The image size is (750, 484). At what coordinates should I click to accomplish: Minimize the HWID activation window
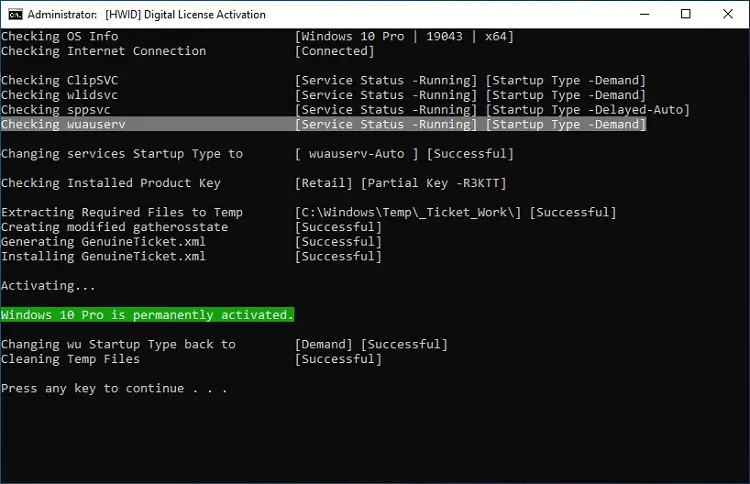(x=644, y=14)
